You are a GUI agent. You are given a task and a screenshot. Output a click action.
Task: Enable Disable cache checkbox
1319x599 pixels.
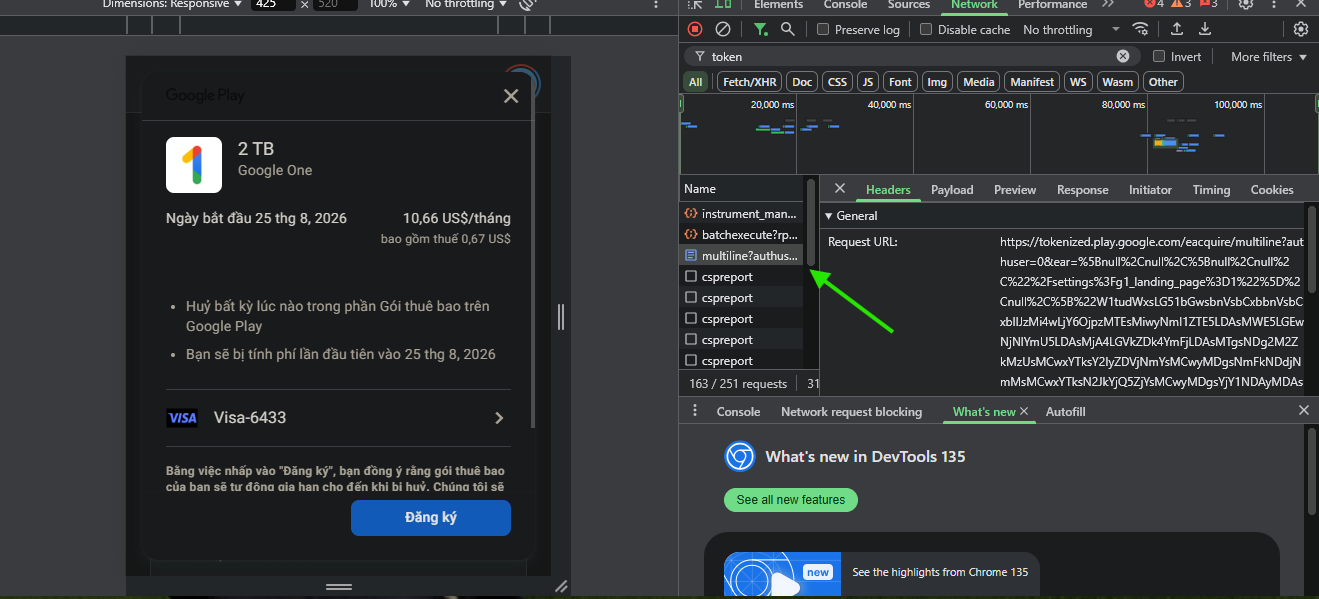pyautogui.click(x=926, y=30)
